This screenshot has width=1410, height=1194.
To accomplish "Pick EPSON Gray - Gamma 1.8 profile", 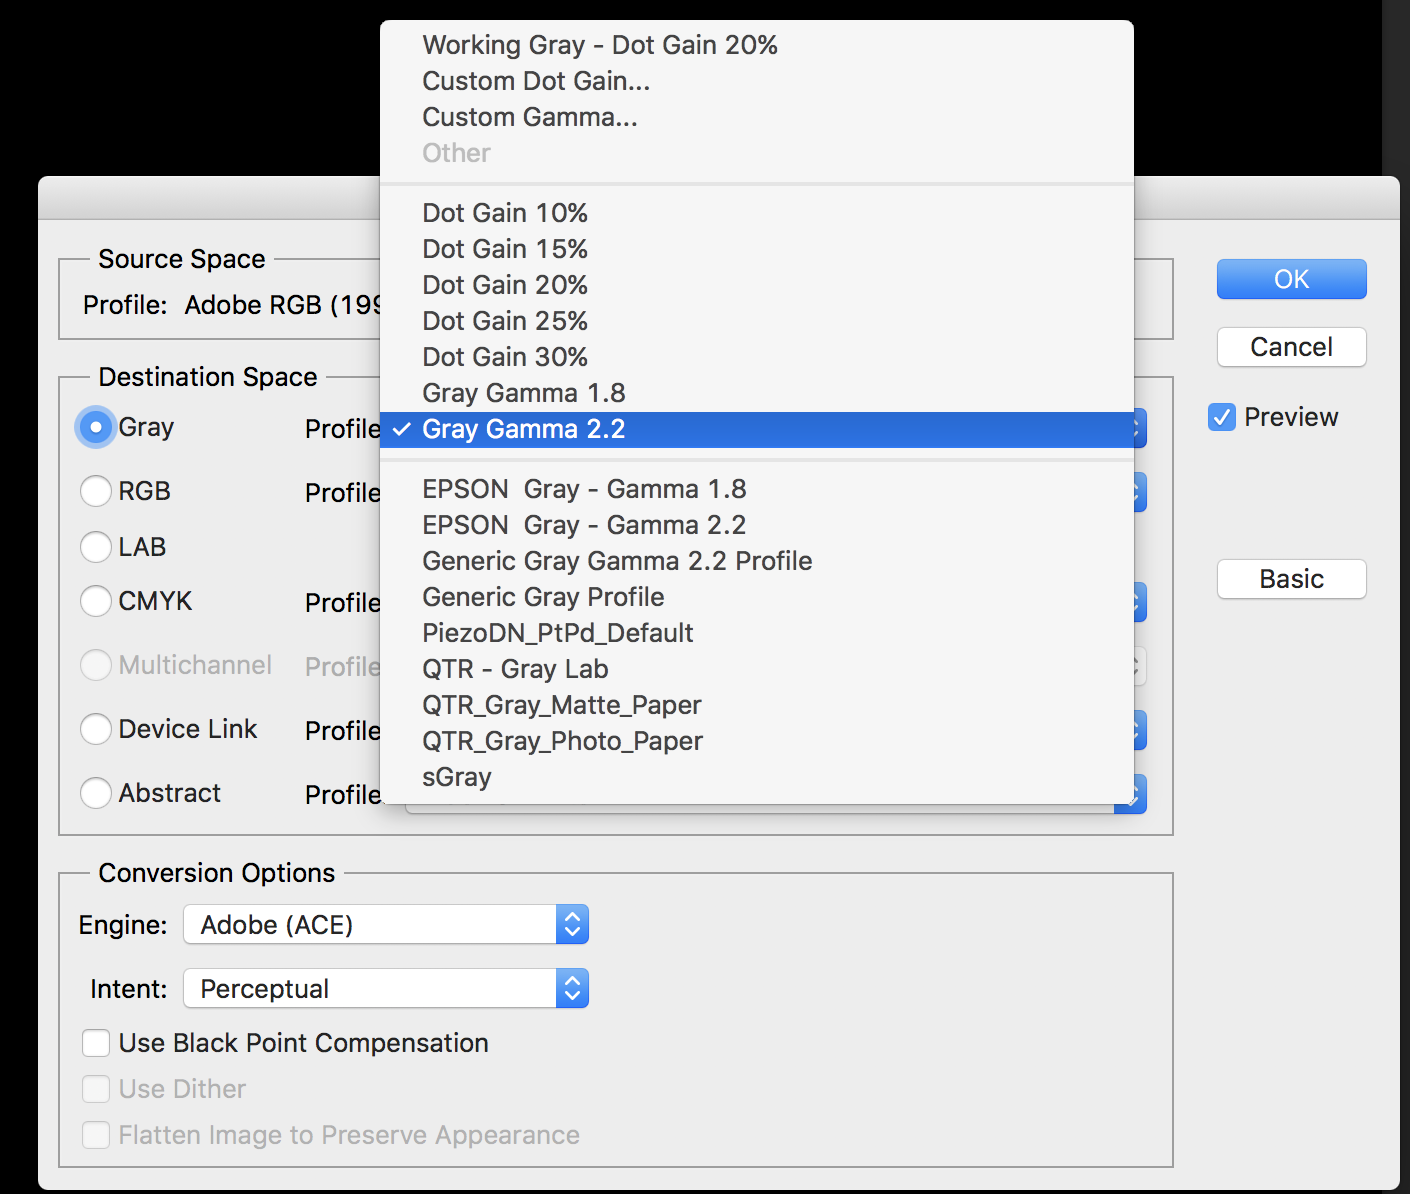I will click(584, 489).
